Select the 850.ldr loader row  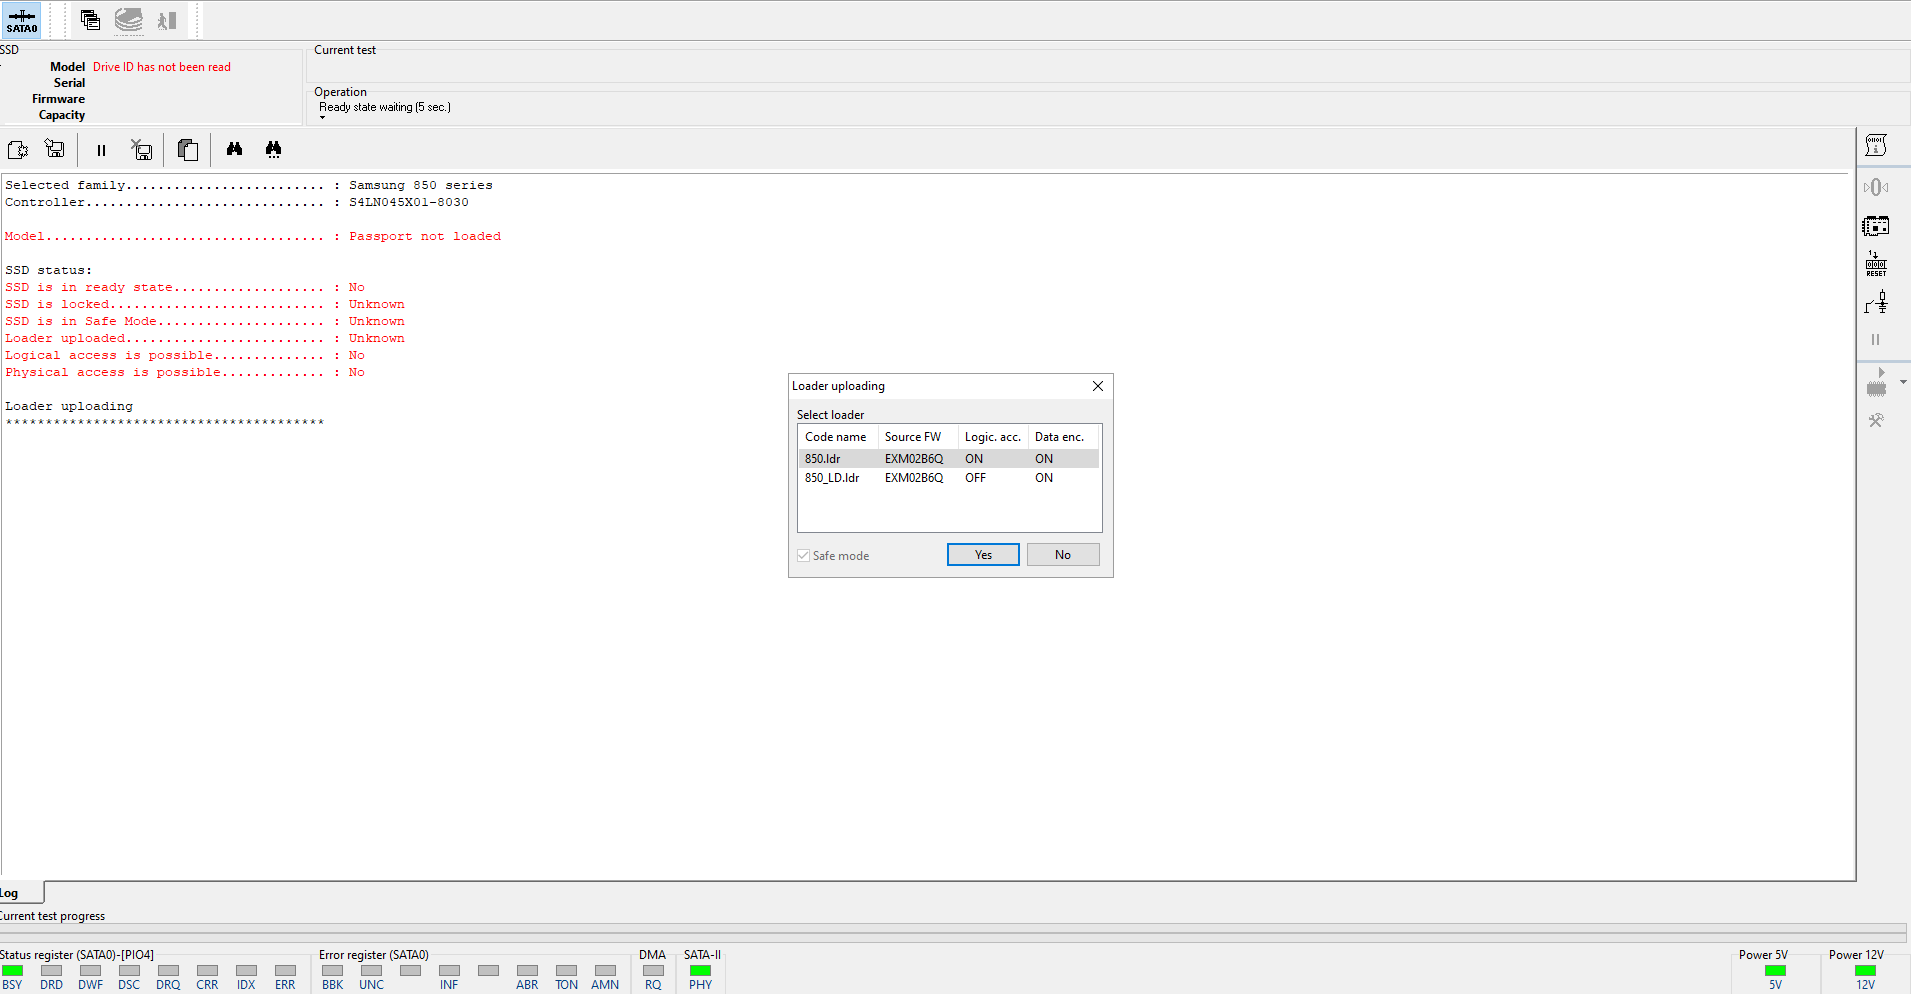tap(949, 459)
